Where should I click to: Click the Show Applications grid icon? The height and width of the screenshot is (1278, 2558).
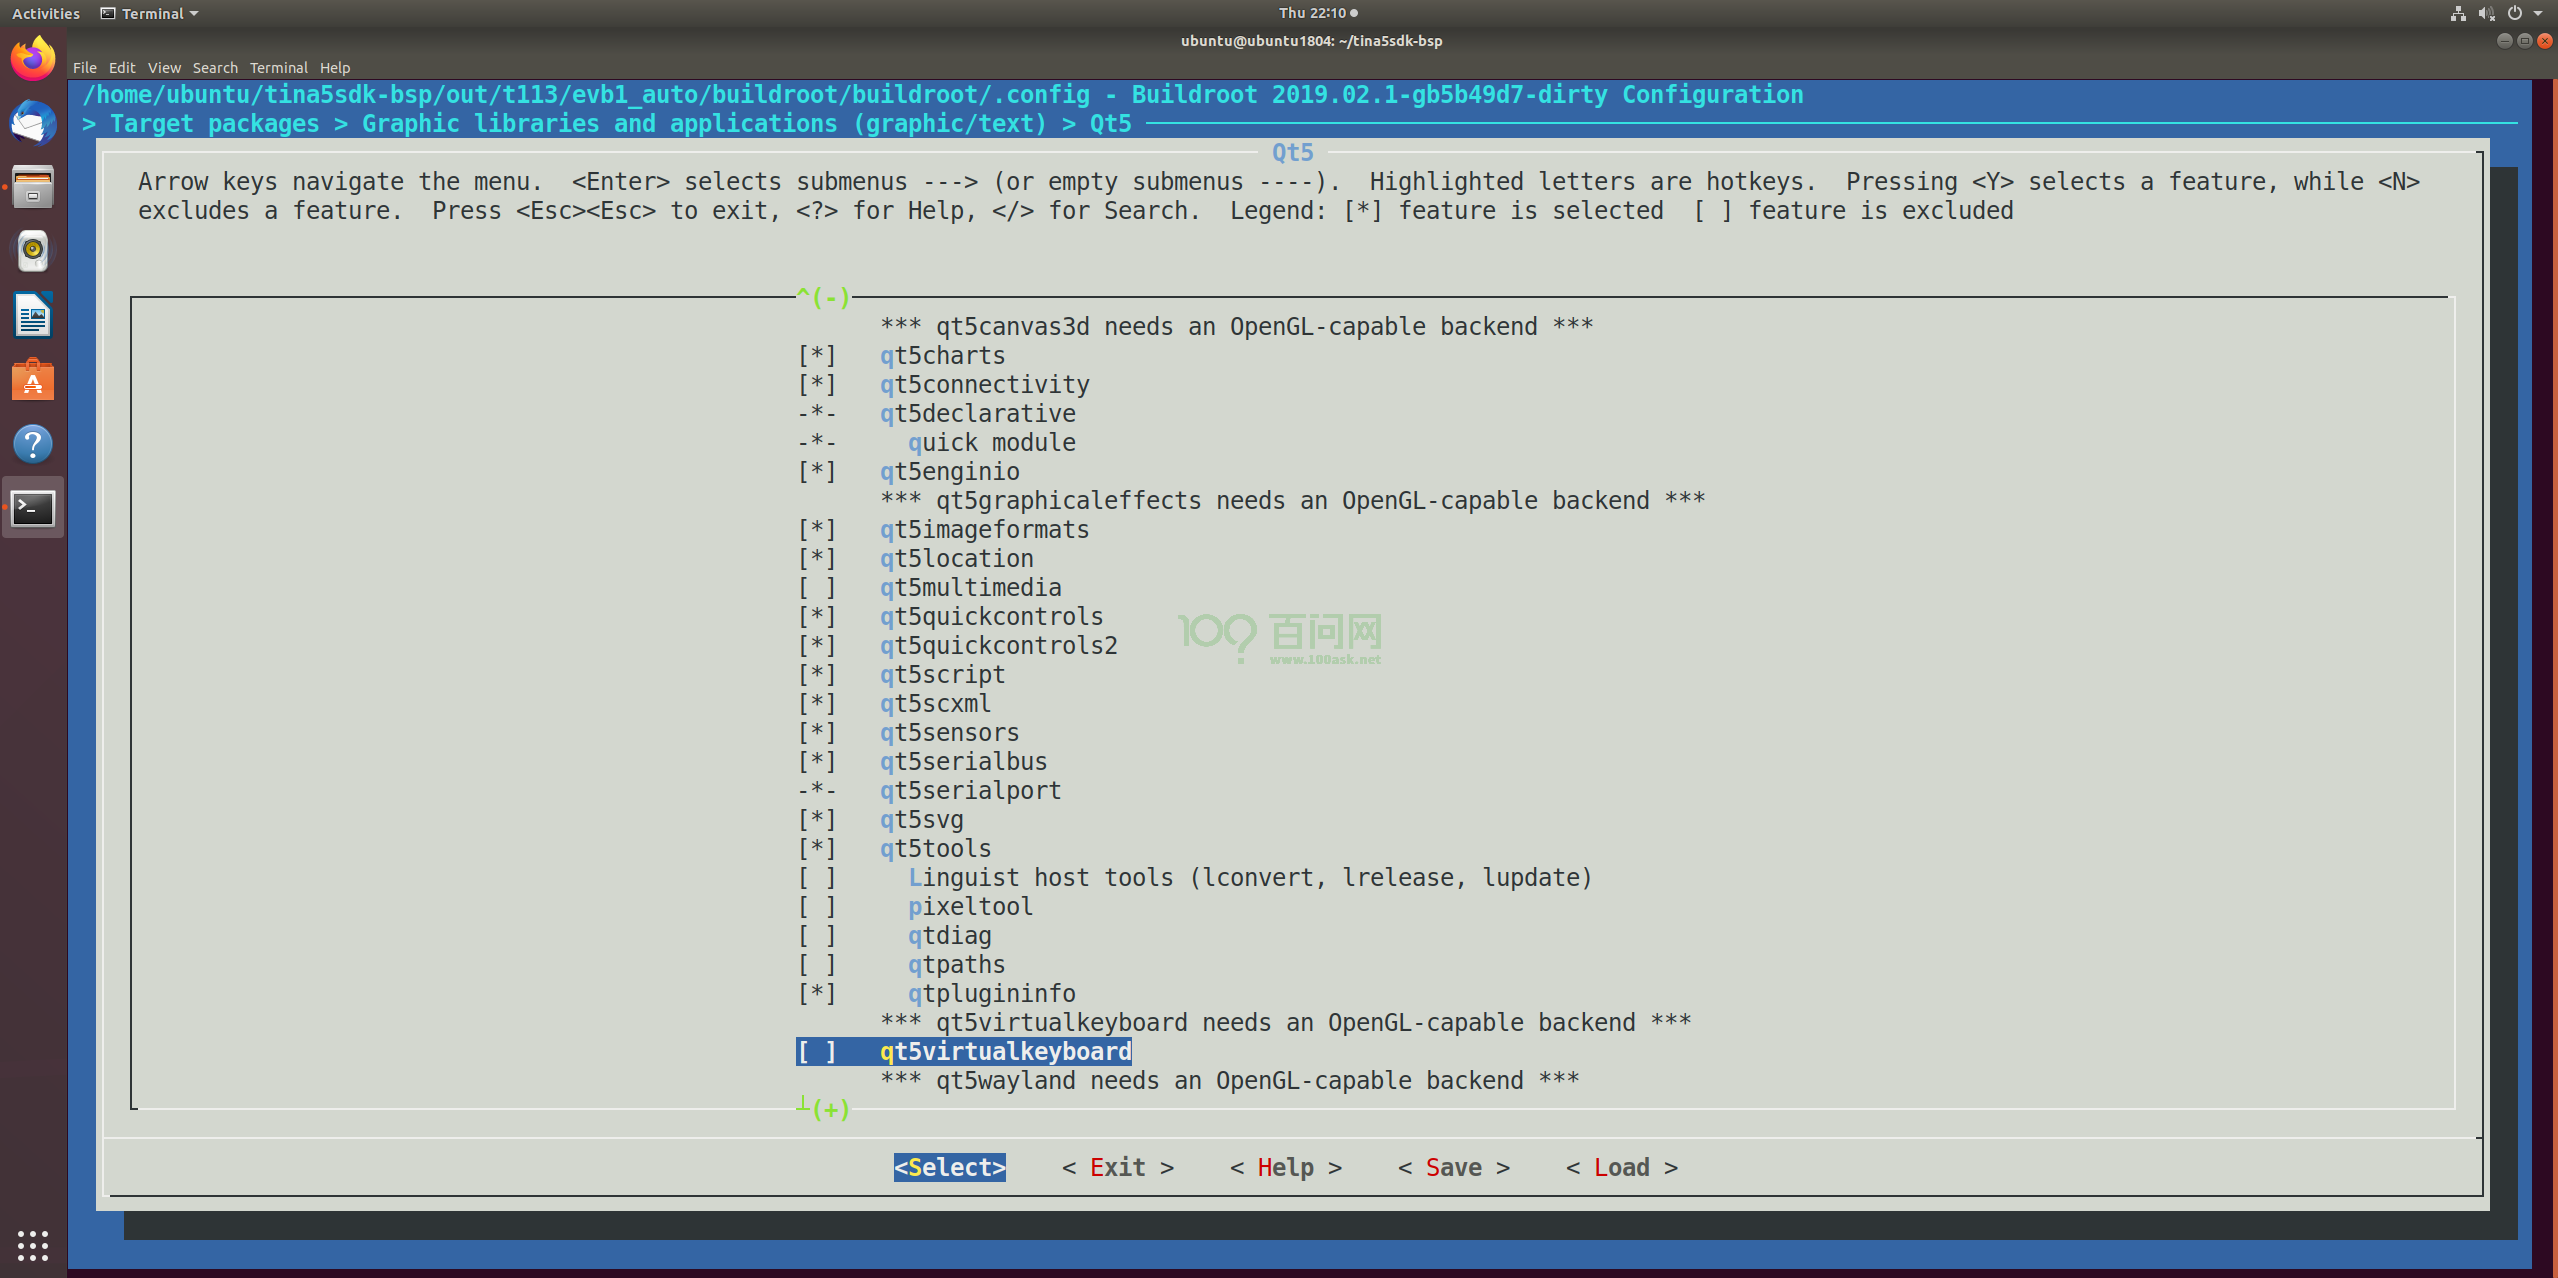33,1245
